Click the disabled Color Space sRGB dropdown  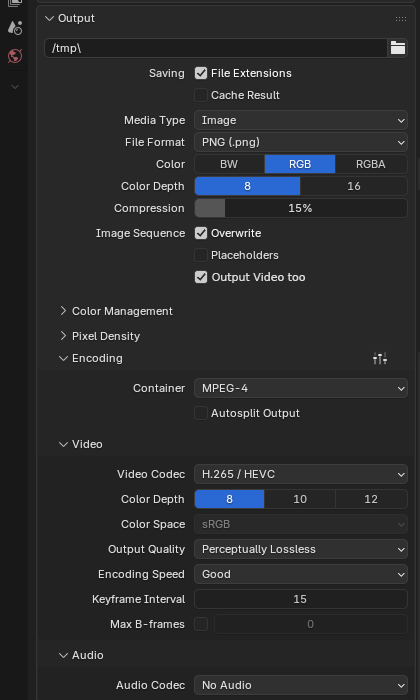(301, 524)
